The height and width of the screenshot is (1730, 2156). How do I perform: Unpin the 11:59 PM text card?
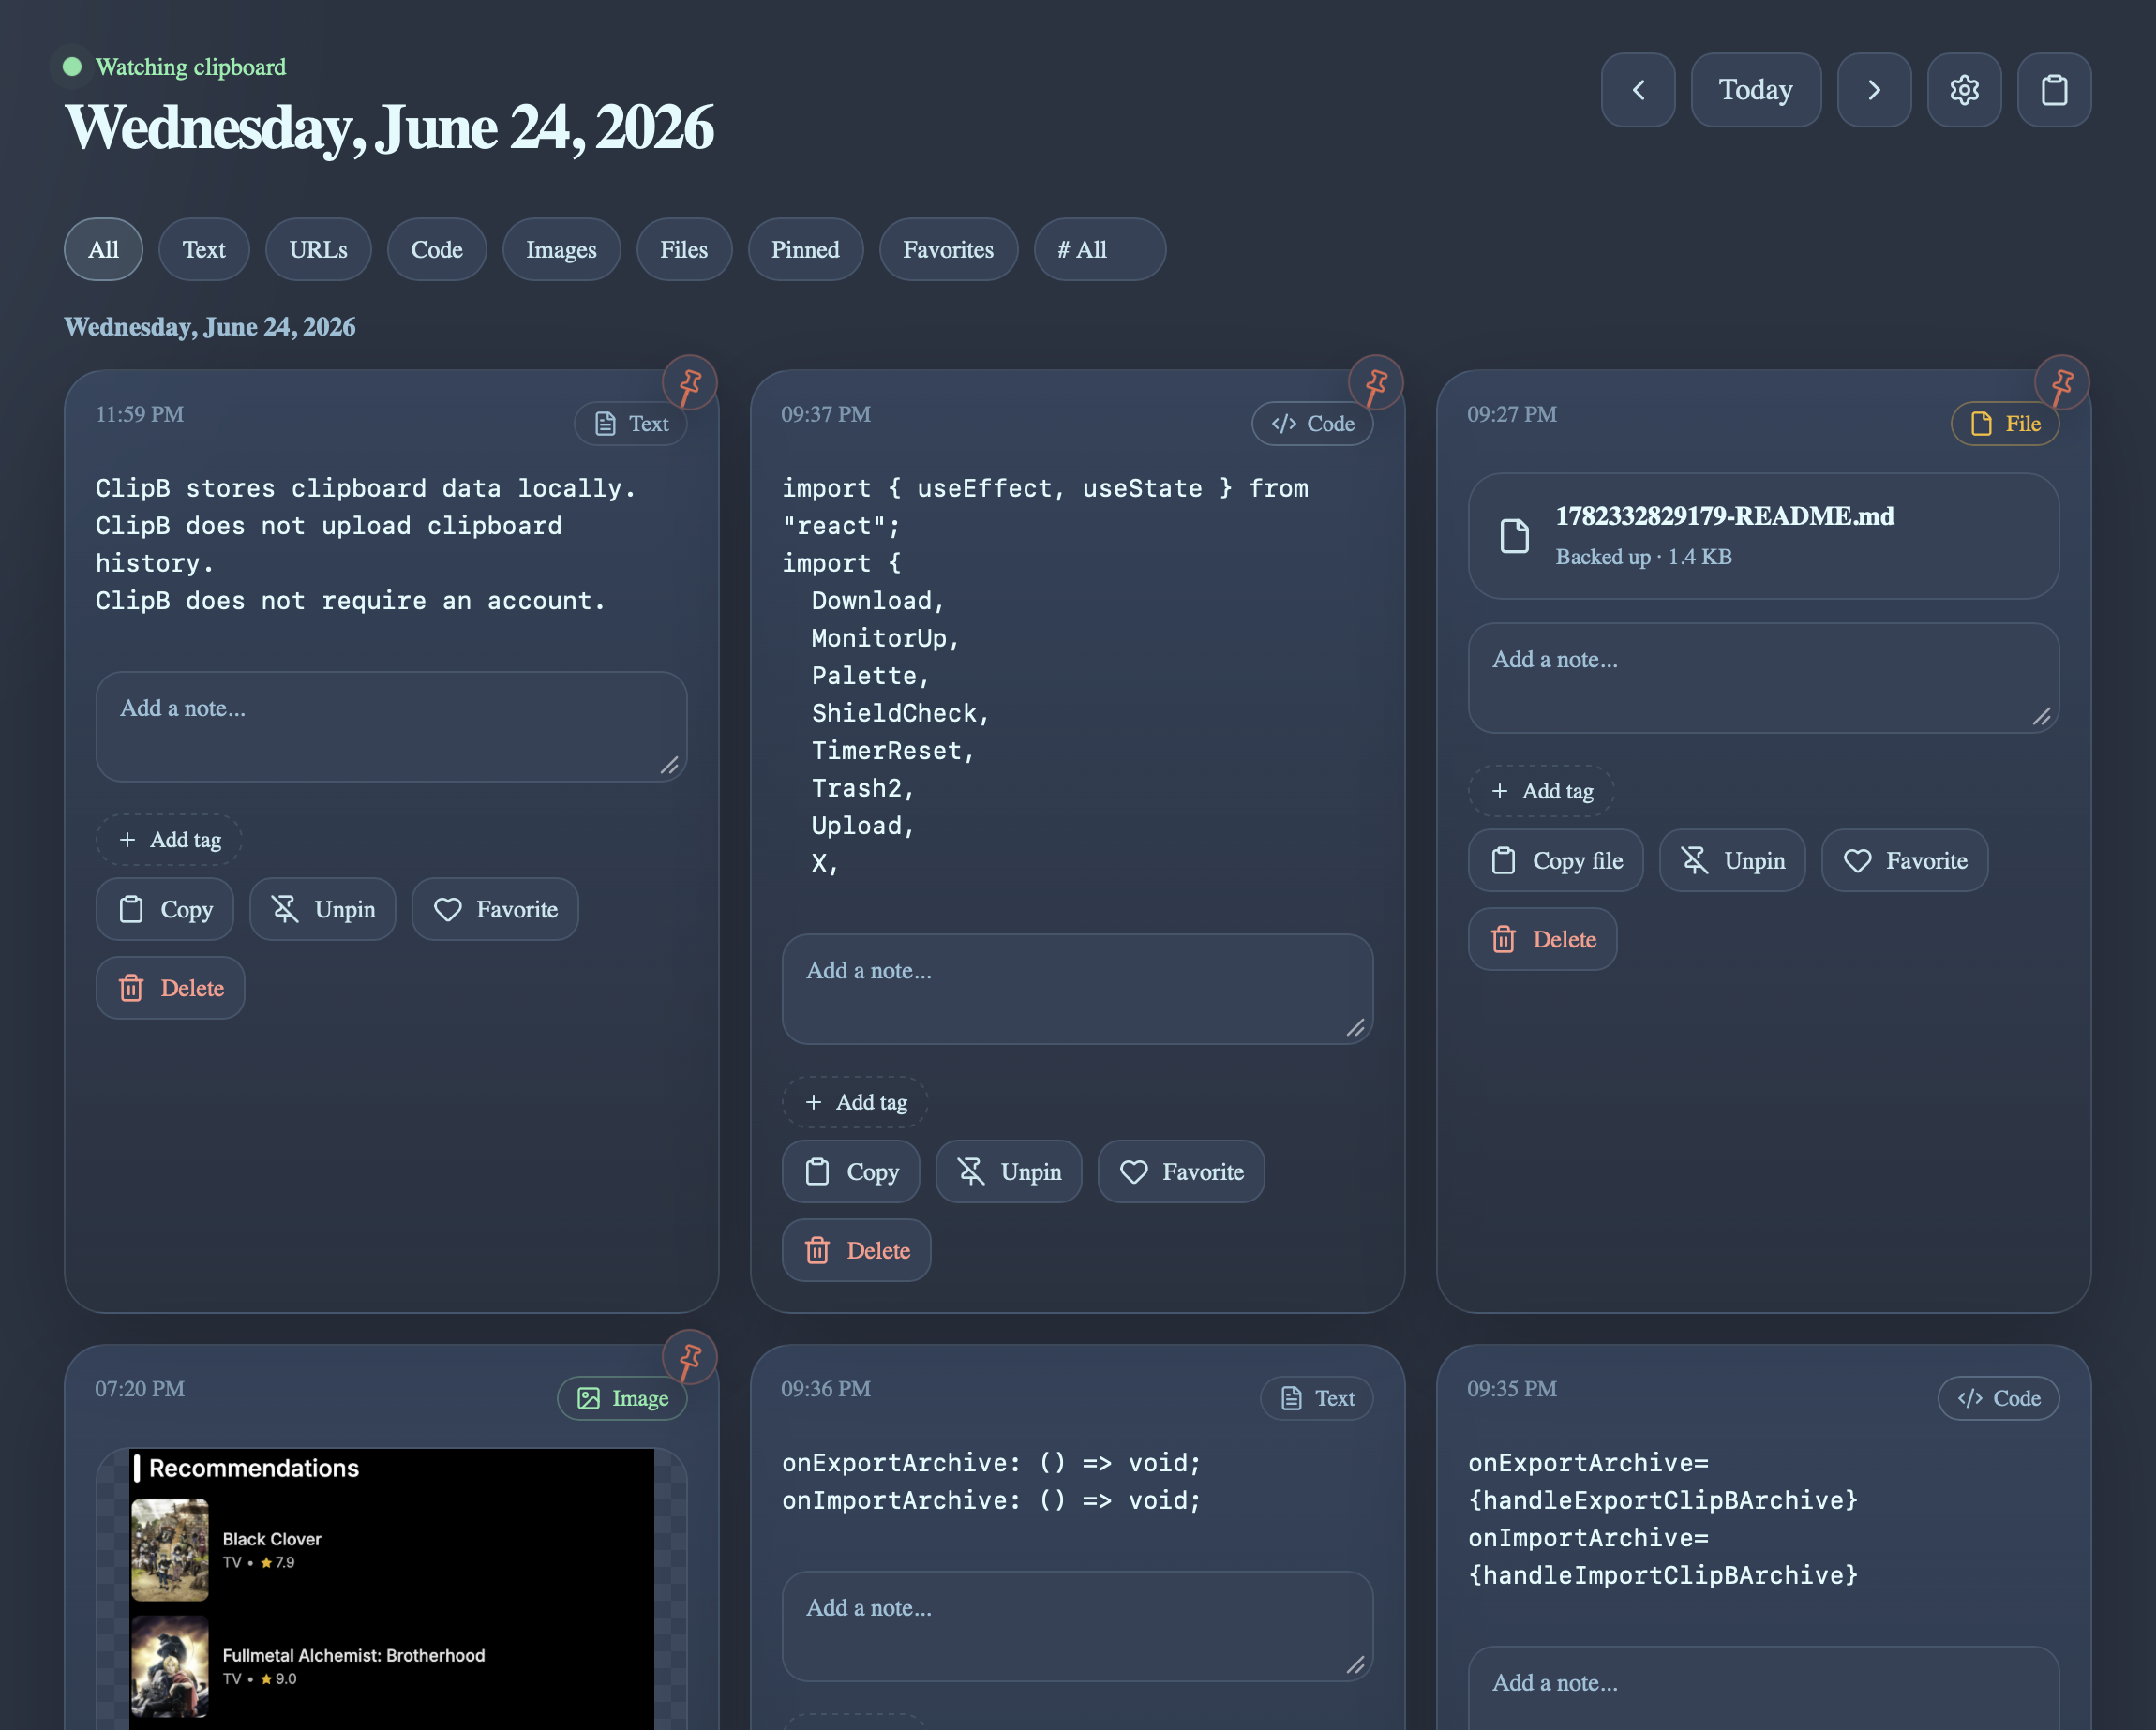[323, 909]
